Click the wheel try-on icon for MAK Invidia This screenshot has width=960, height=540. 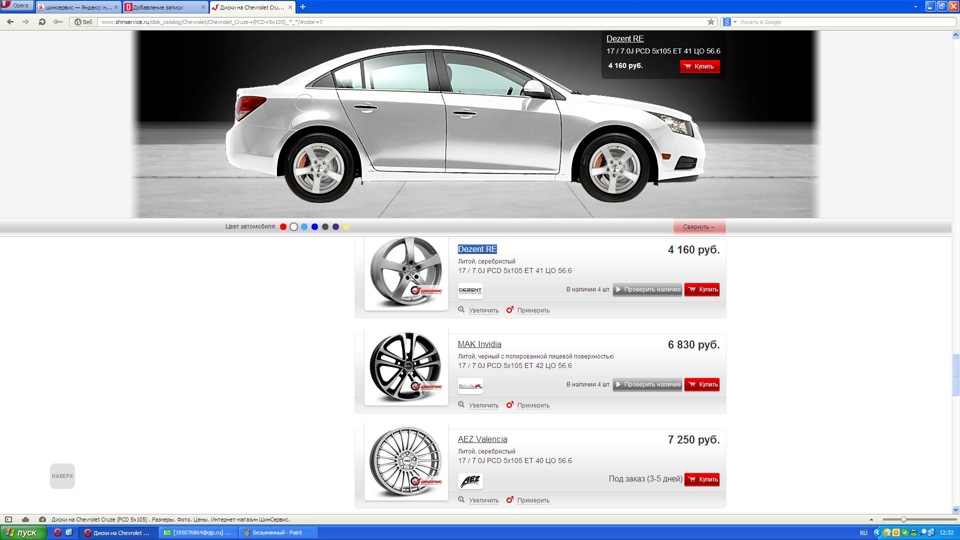(509, 405)
